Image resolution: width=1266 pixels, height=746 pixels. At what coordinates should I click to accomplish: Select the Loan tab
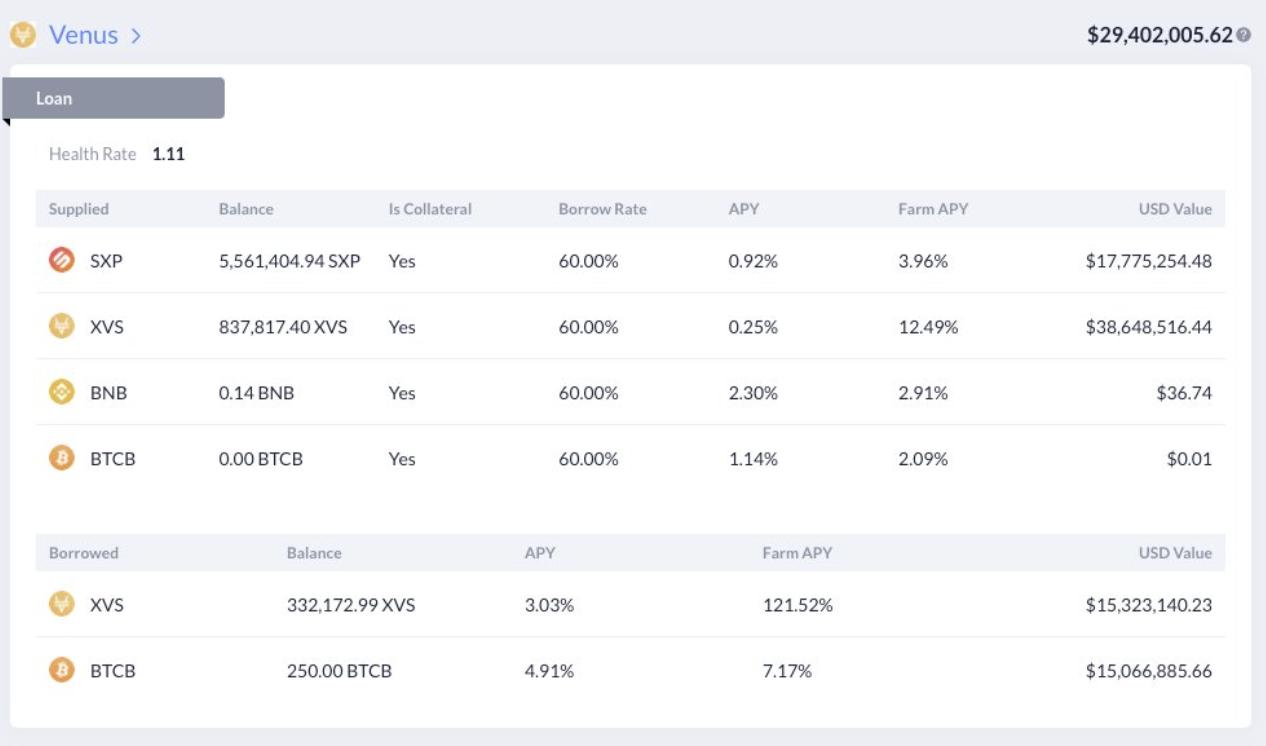tap(113, 99)
